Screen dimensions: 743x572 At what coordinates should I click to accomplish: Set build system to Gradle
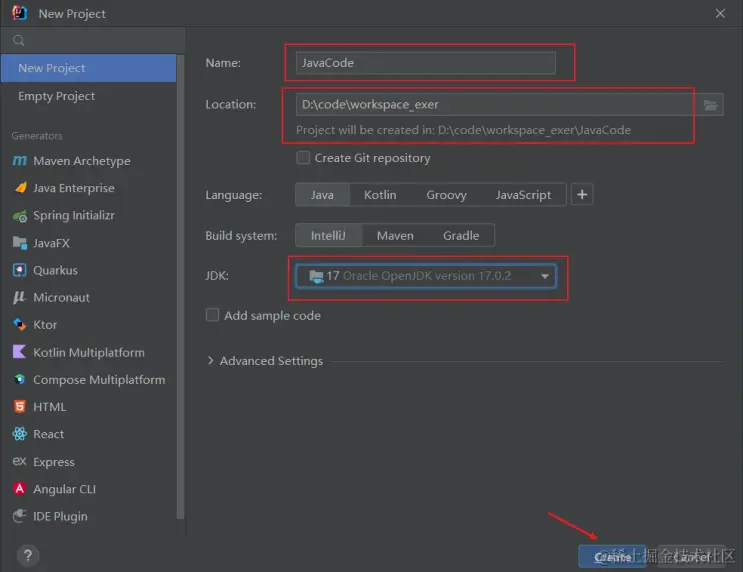[x=461, y=236]
